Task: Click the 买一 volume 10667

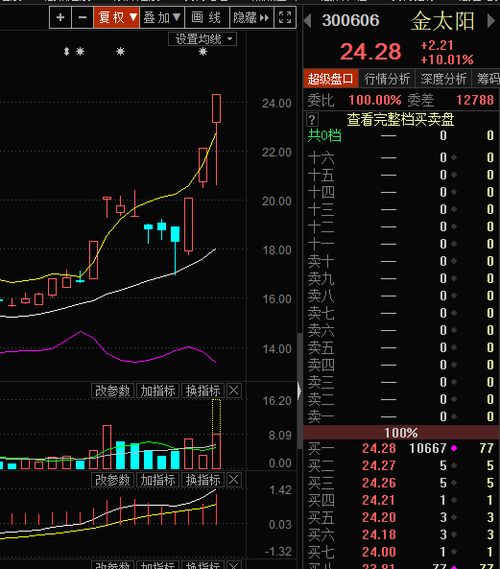Action: (x=427, y=449)
